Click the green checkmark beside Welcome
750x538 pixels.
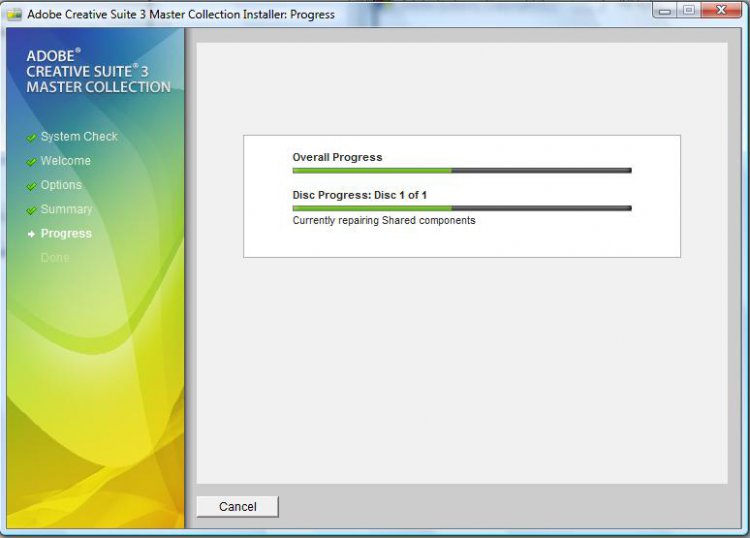click(31, 162)
